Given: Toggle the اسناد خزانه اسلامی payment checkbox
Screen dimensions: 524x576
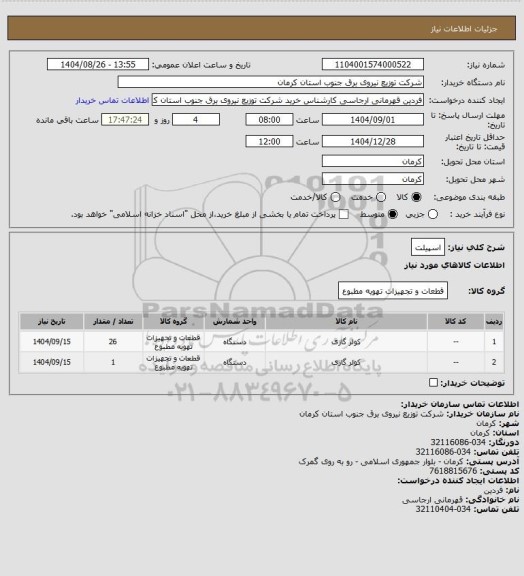Looking at the screenshot, I should 344,214.
